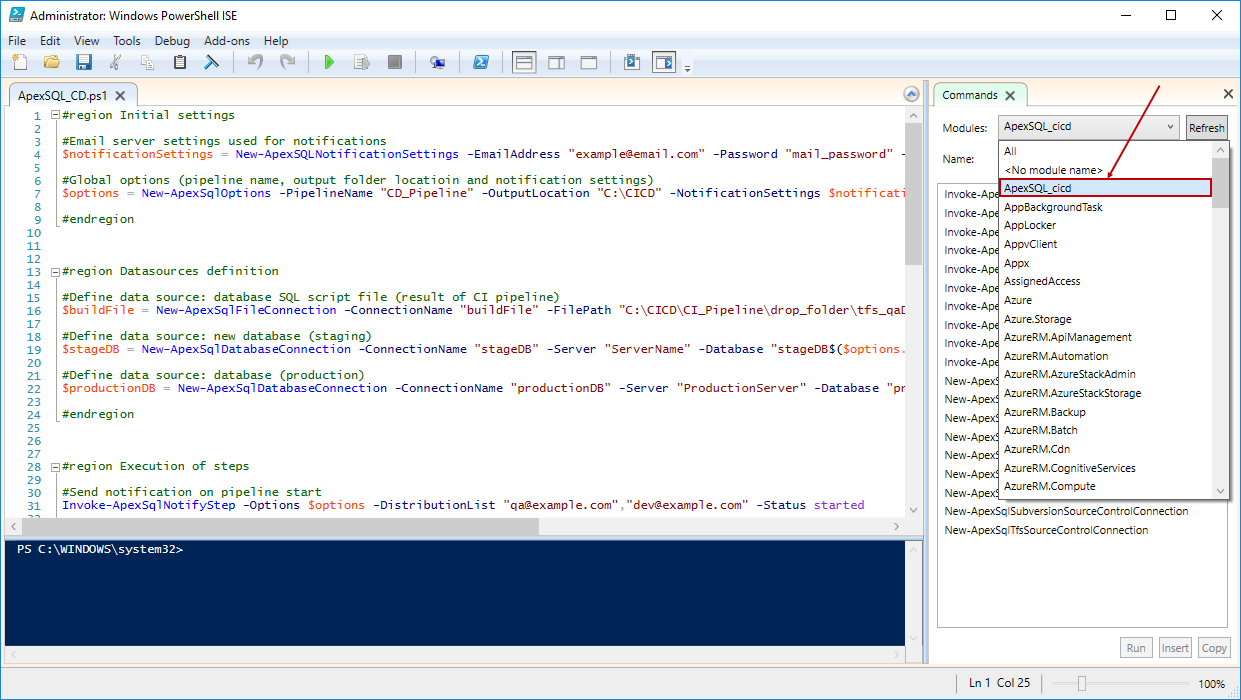The width and height of the screenshot is (1241, 700).
Task: Run the script with the green play icon
Action: (329, 62)
